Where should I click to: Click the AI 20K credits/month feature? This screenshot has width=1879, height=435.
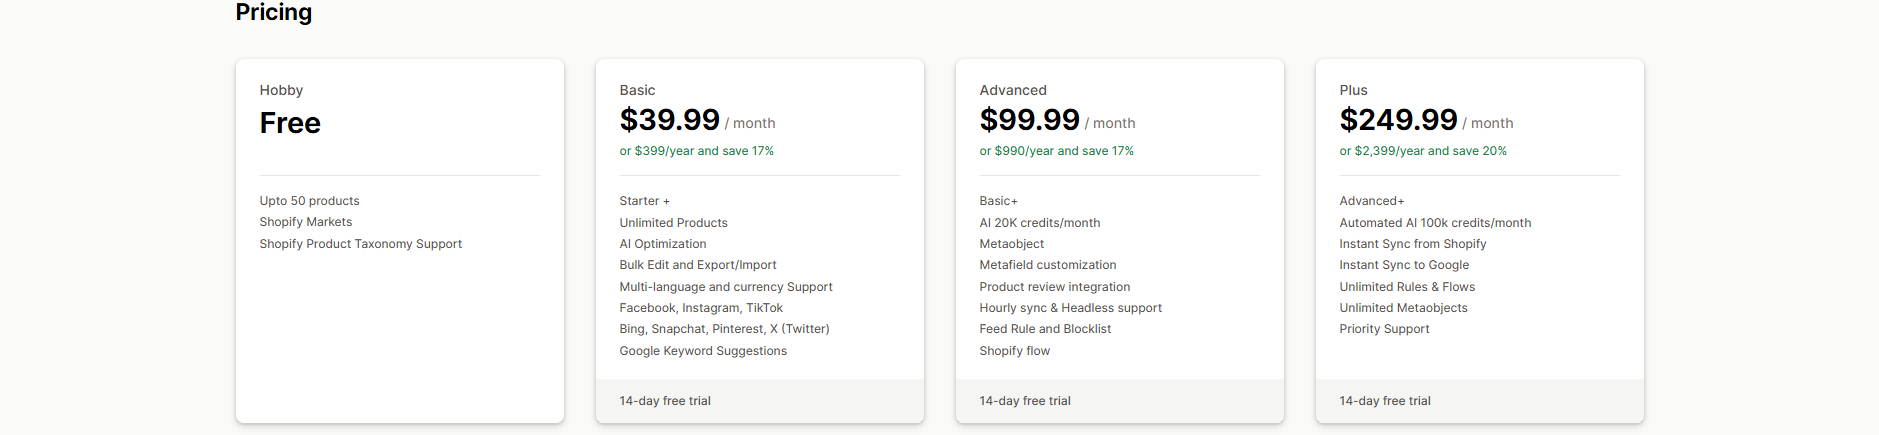coord(1039,223)
